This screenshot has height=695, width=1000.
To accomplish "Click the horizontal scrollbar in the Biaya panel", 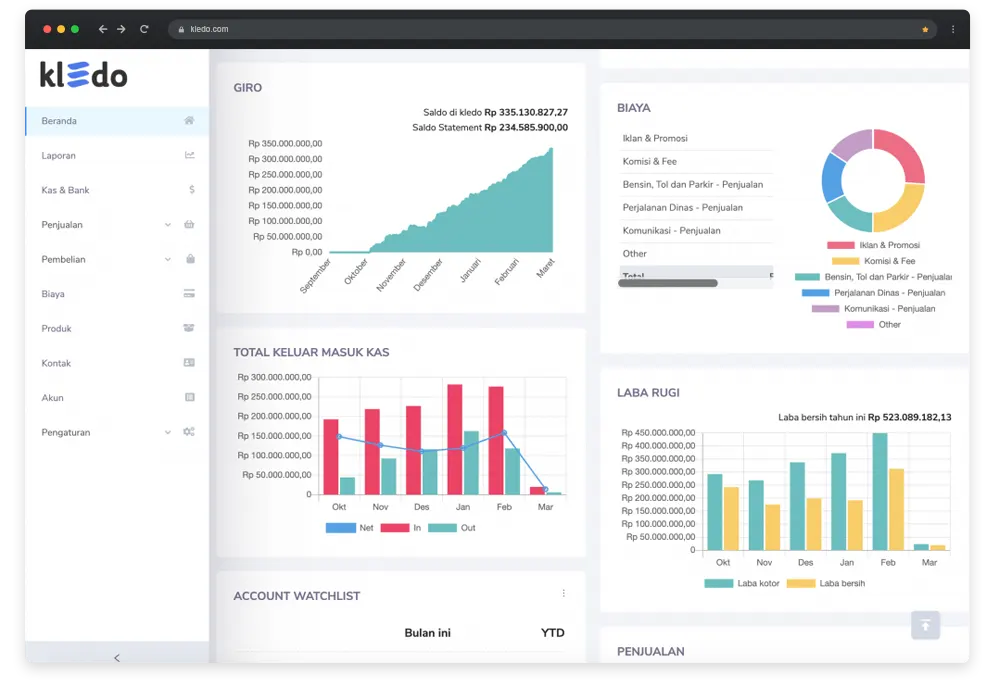I will 667,283.
